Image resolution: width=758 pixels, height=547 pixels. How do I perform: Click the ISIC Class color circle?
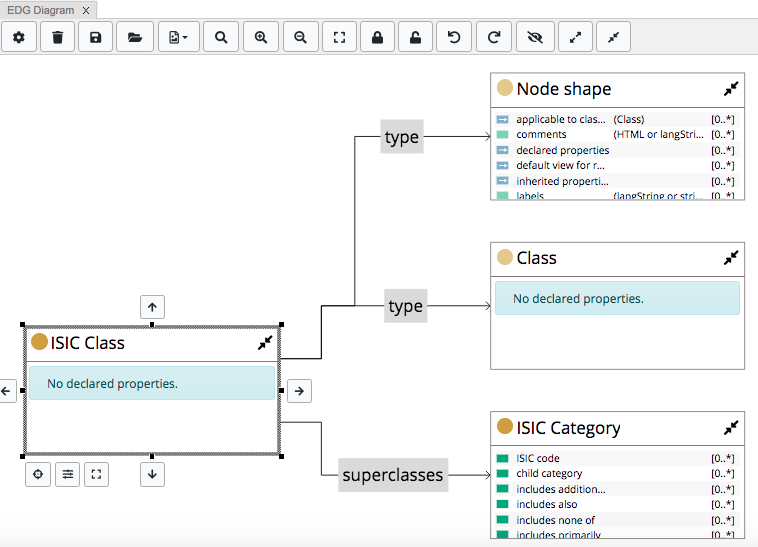pyautogui.click(x=39, y=342)
